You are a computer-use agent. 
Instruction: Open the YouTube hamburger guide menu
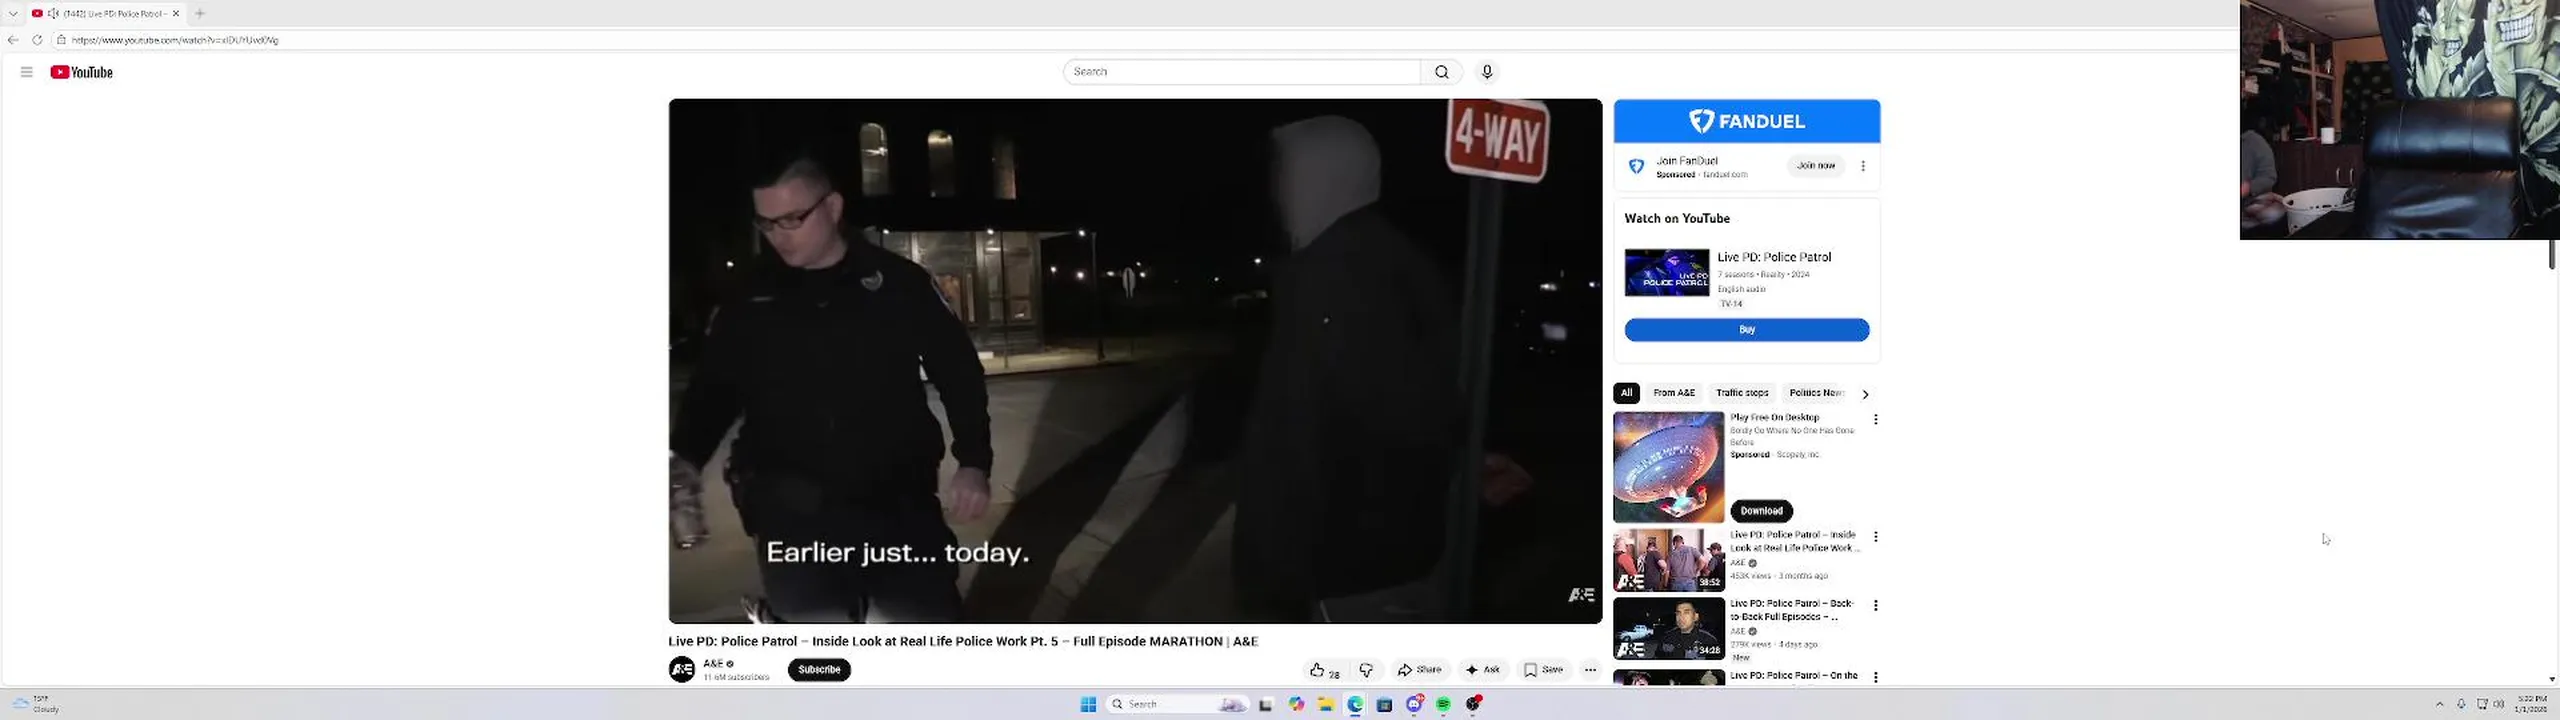(x=27, y=72)
